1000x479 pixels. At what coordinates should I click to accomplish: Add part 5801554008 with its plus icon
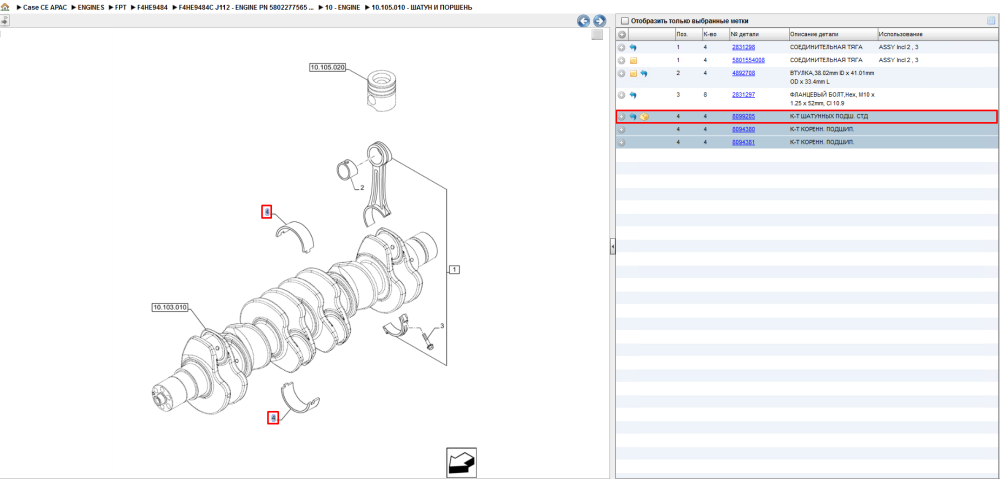(x=622, y=60)
